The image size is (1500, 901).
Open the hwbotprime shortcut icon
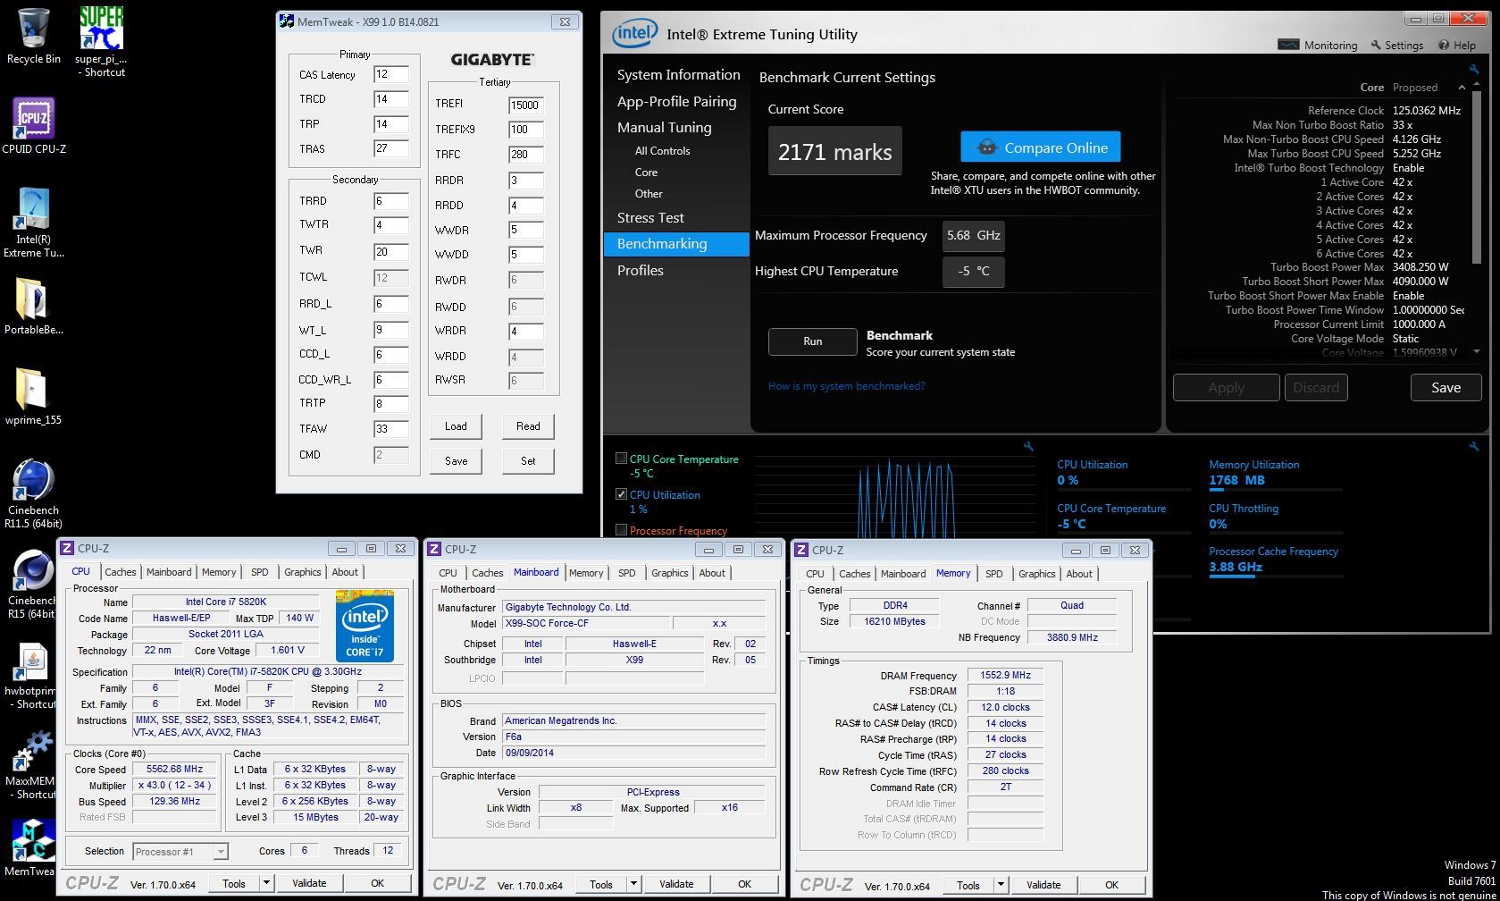click(x=33, y=661)
